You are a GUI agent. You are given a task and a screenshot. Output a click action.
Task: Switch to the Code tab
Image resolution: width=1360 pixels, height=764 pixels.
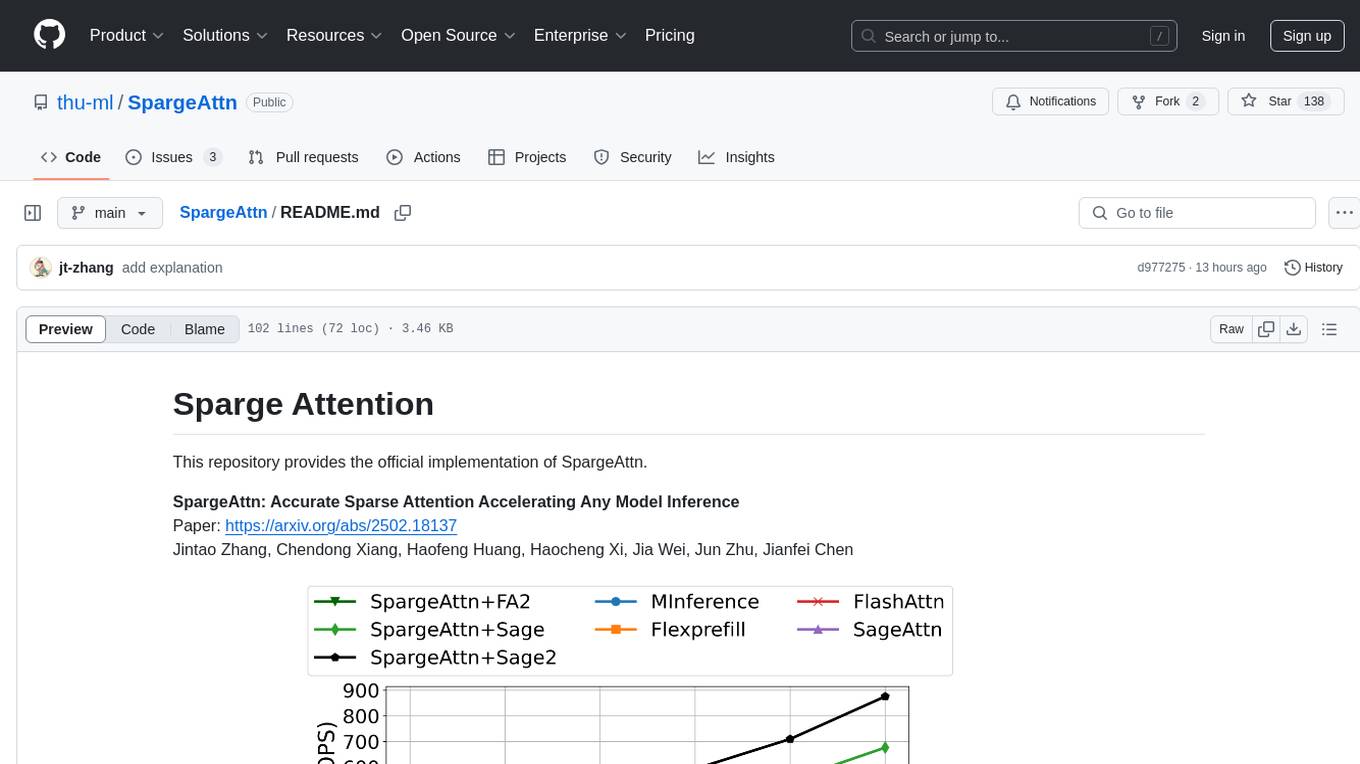click(x=71, y=157)
